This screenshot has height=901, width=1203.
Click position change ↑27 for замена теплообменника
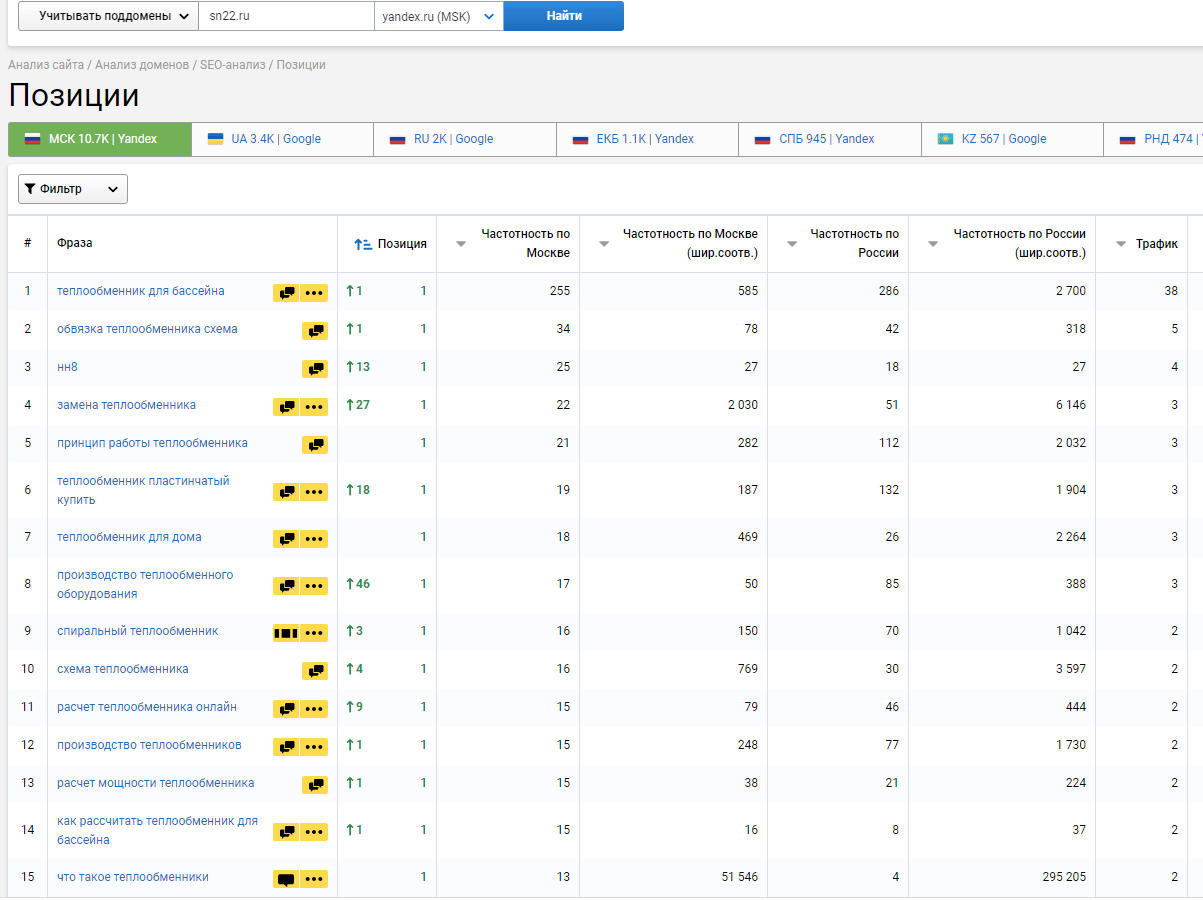pos(358,405)
